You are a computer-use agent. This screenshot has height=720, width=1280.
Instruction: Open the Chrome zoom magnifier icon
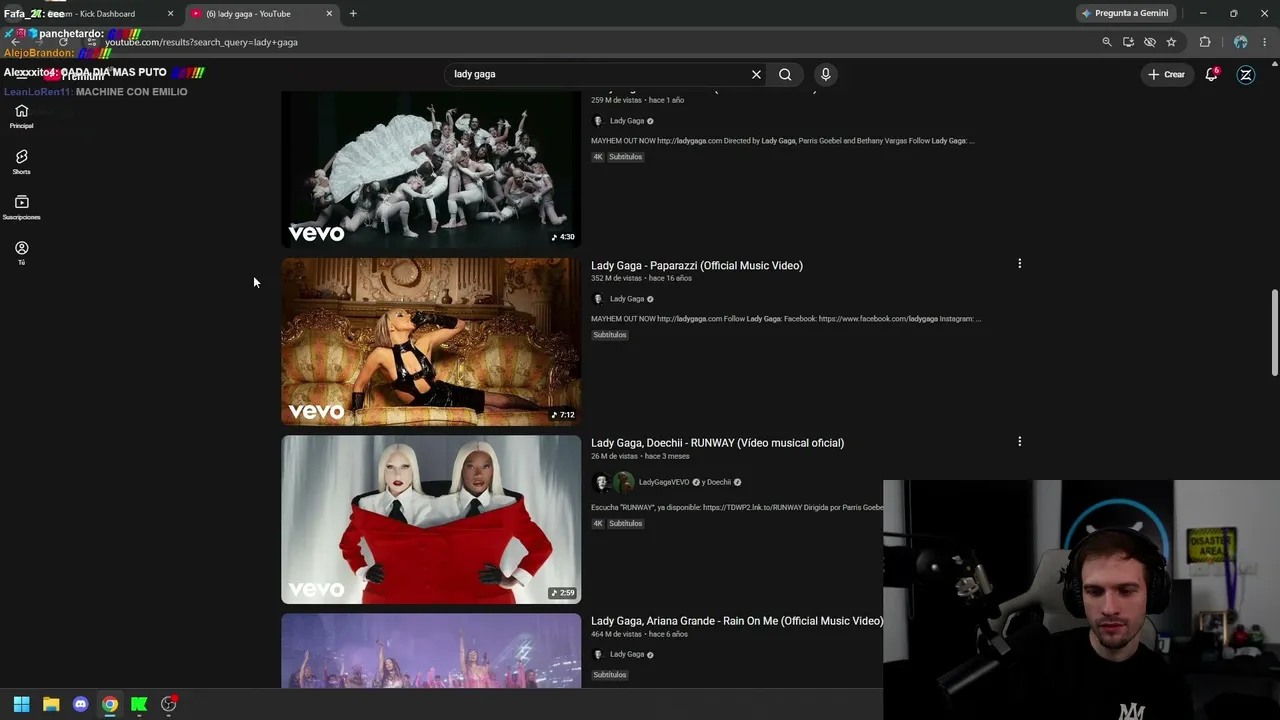(1107, 42)
